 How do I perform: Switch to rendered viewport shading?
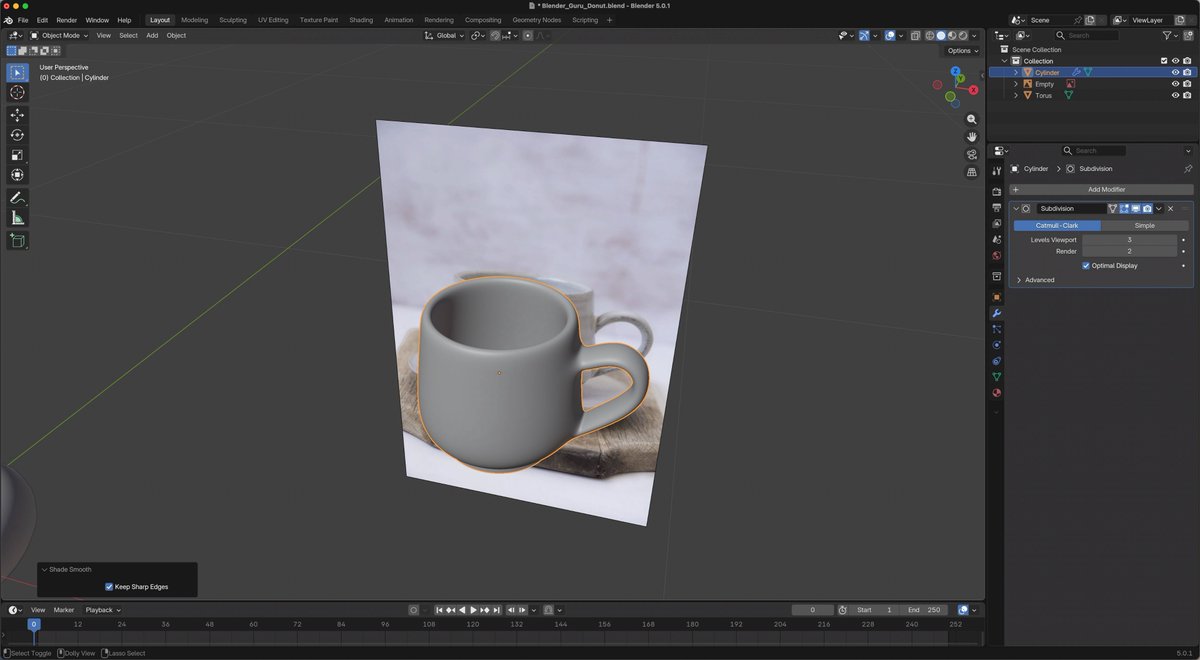[963, 35]
